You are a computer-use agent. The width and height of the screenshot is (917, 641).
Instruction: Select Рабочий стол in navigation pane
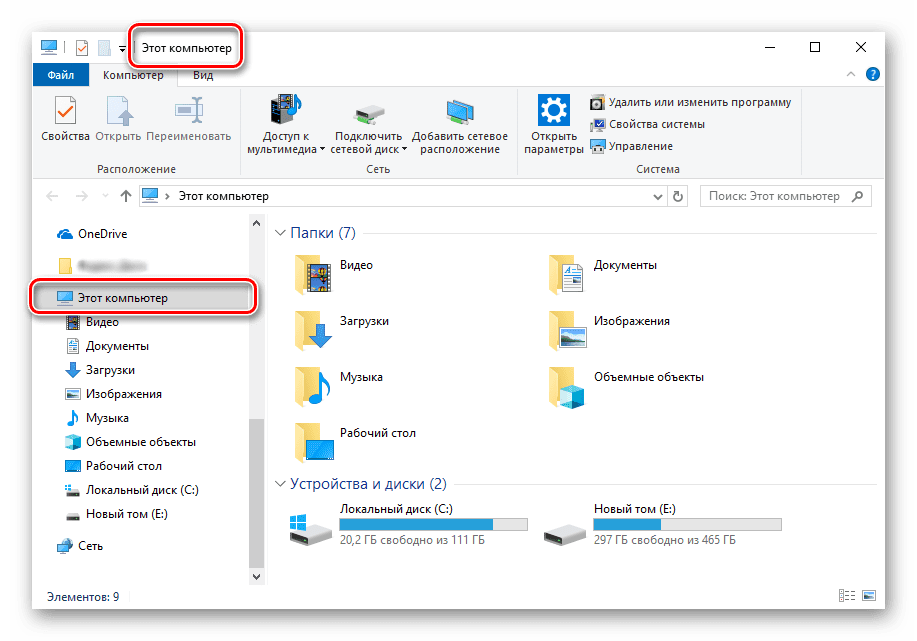tap(113, 466)
